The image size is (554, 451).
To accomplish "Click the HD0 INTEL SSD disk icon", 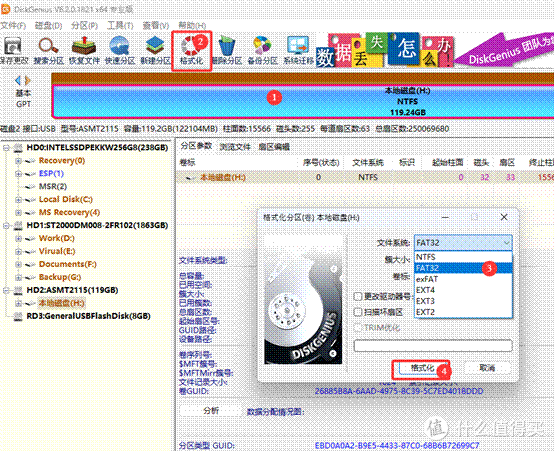I will pos(18,148).
